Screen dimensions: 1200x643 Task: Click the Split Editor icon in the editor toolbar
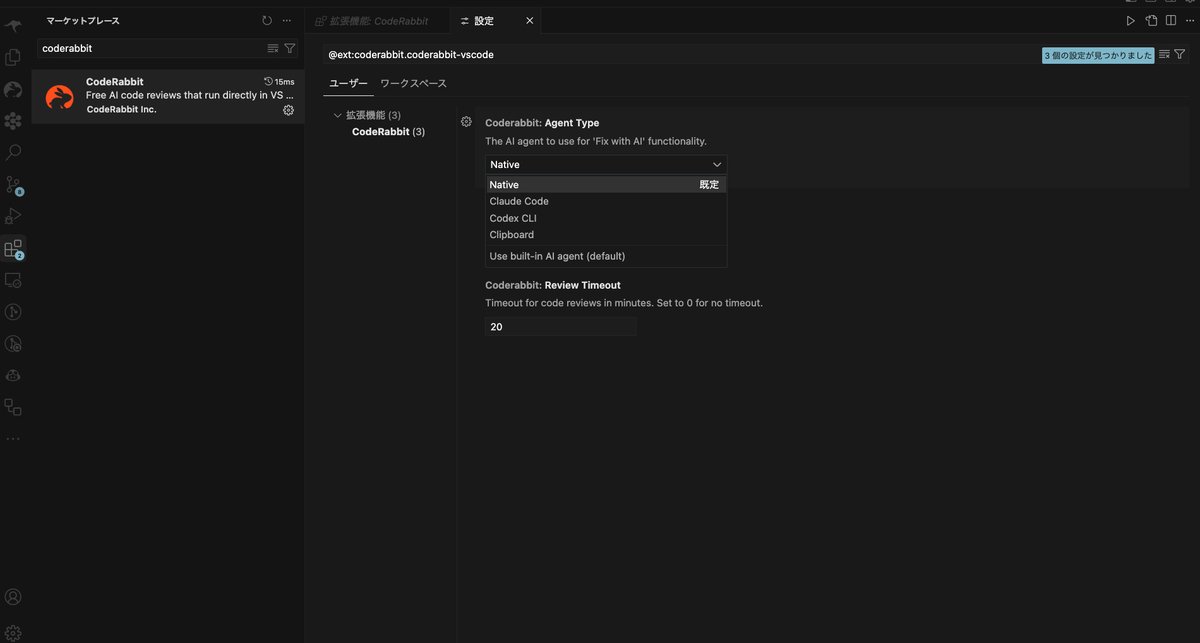[x=1171, y=19]
